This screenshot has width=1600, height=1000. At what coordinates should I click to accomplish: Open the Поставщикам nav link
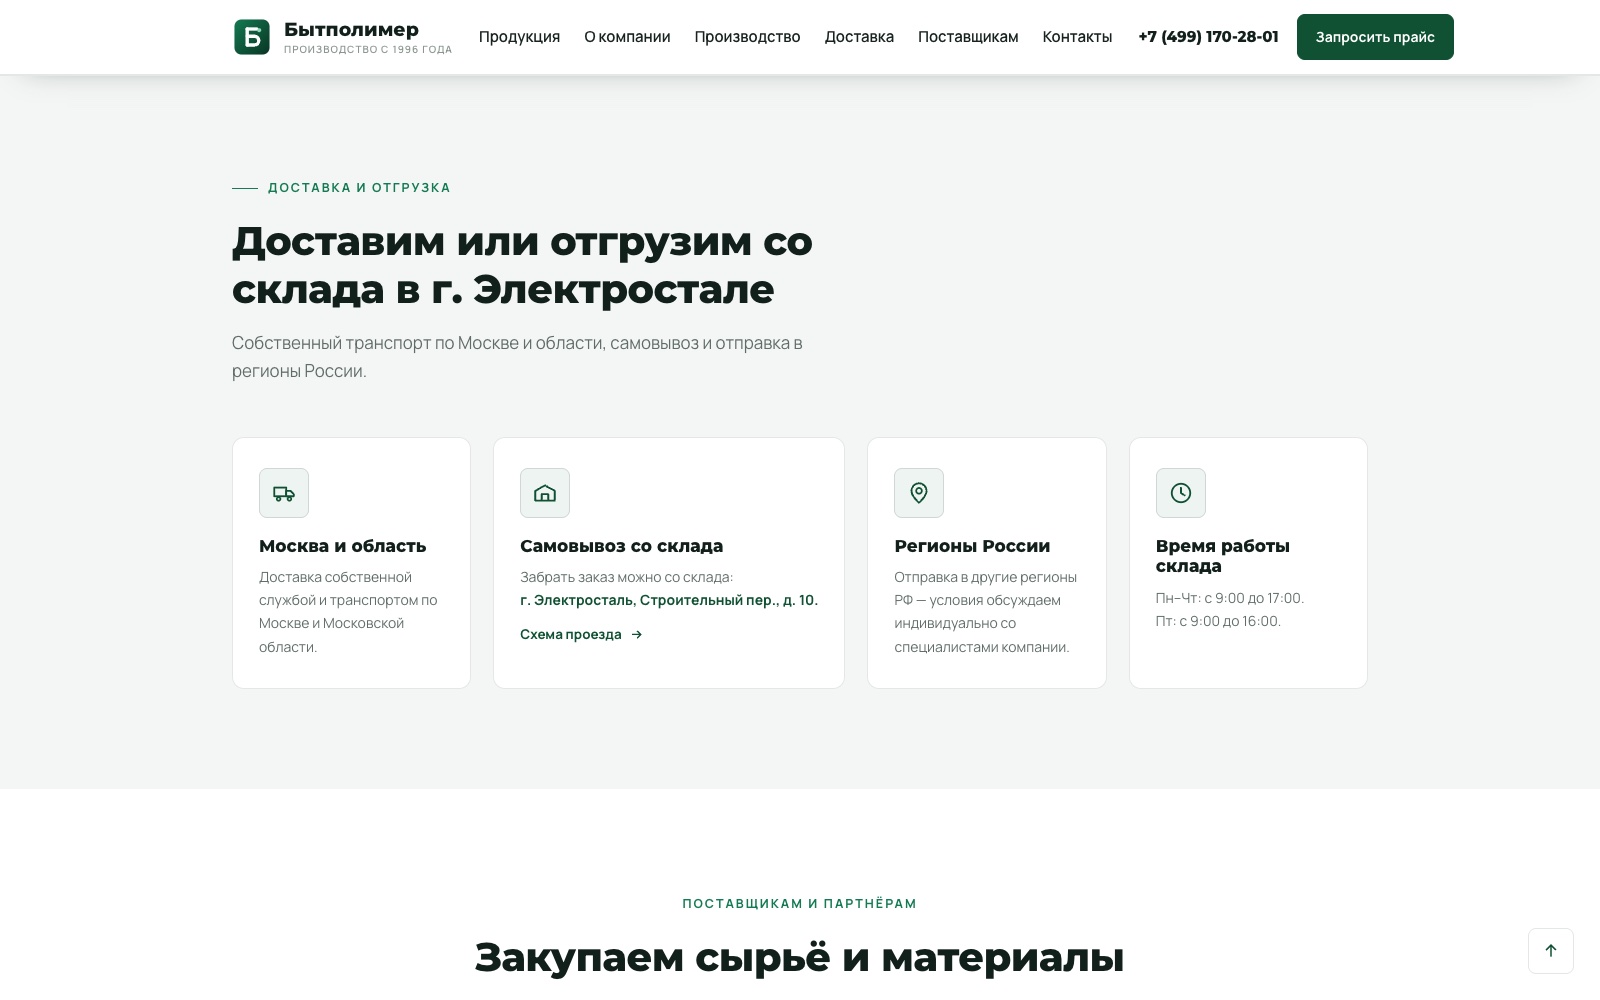[x=968, y=37]
